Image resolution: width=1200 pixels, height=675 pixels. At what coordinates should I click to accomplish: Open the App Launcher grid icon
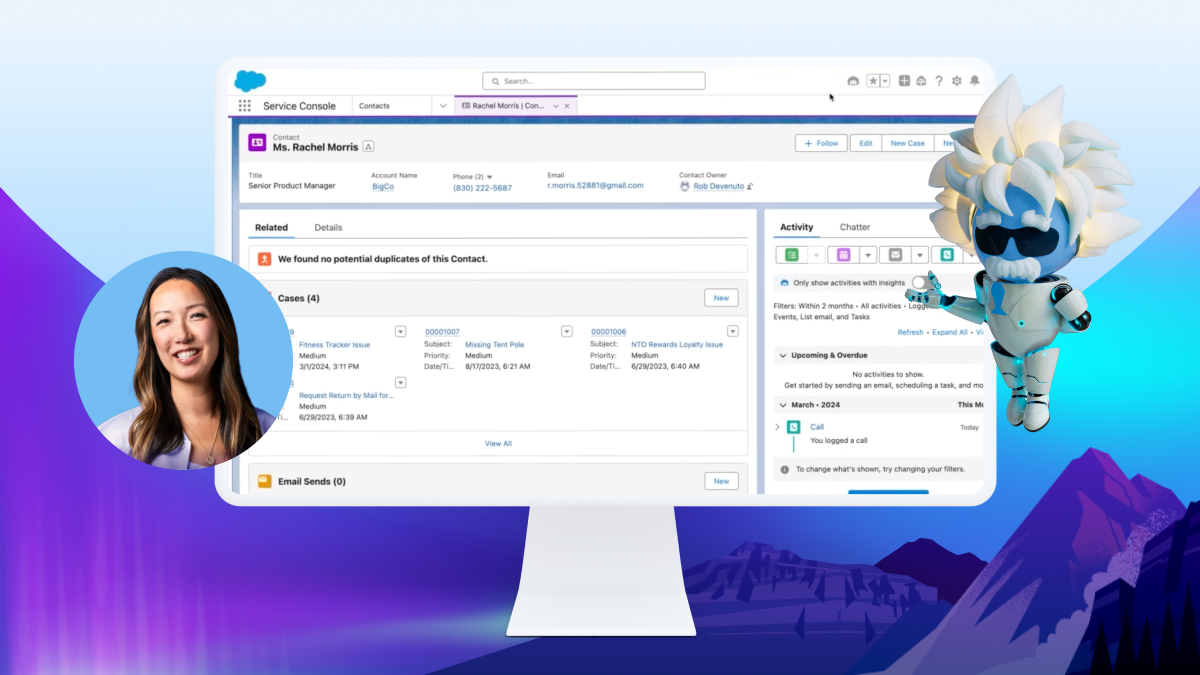point(245,105)
